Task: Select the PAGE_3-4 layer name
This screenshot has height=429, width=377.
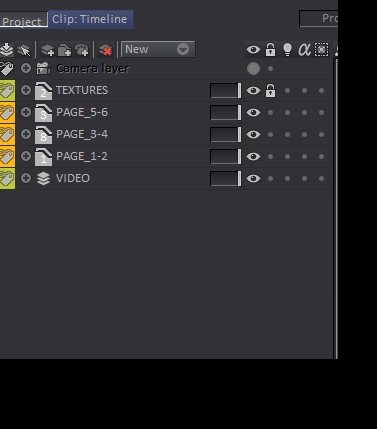Action: (x=82, y=134)
